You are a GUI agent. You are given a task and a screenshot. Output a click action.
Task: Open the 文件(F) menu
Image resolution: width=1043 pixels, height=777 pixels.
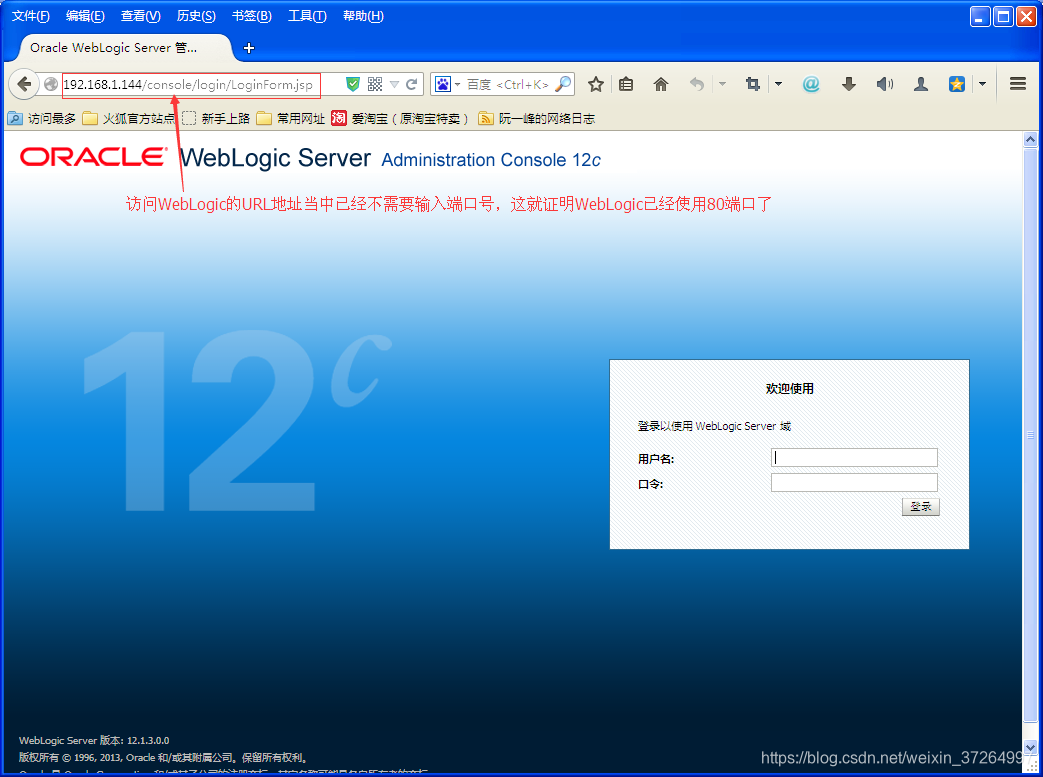31,16
